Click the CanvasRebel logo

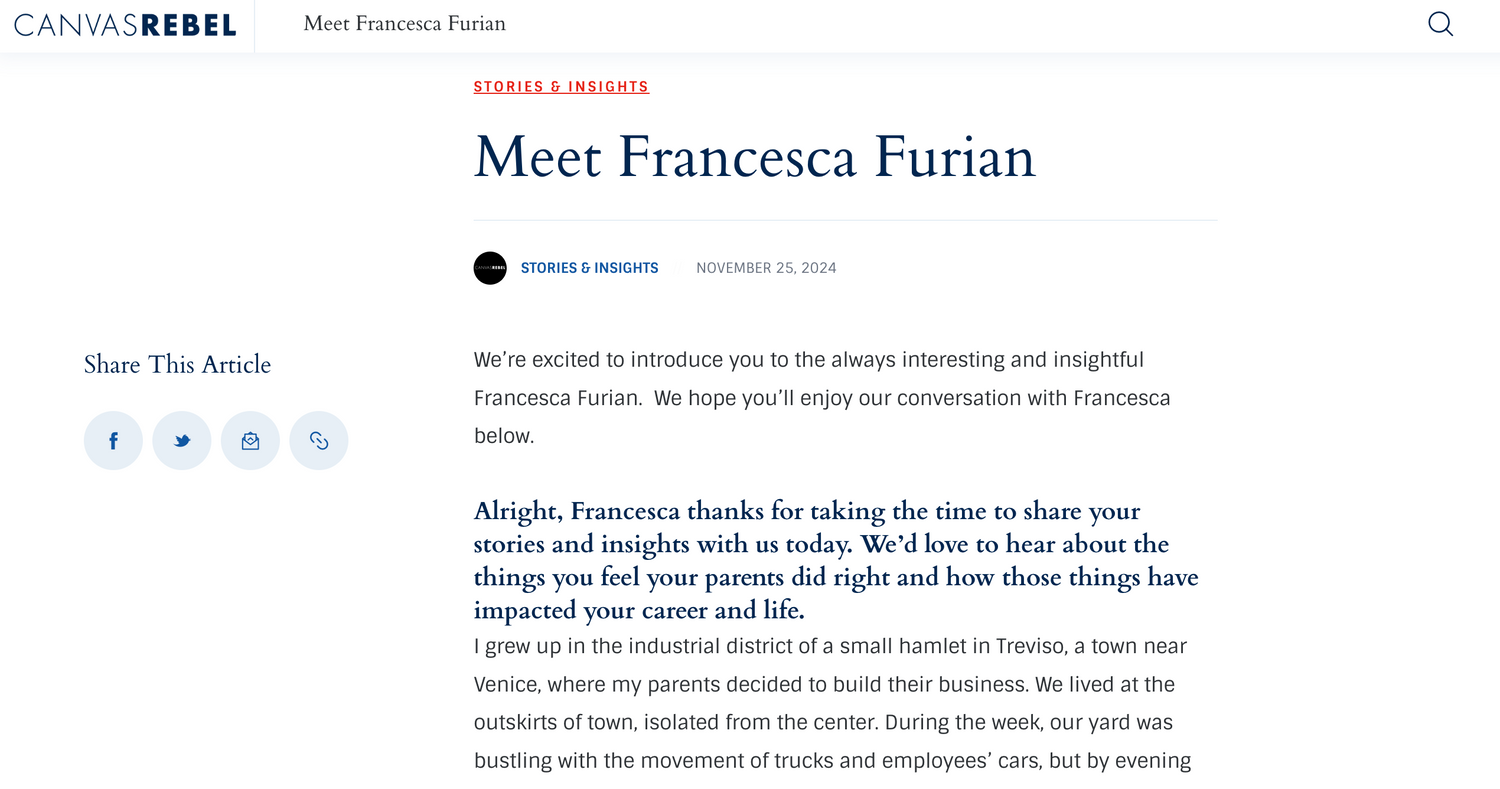(x=125, y=25)
